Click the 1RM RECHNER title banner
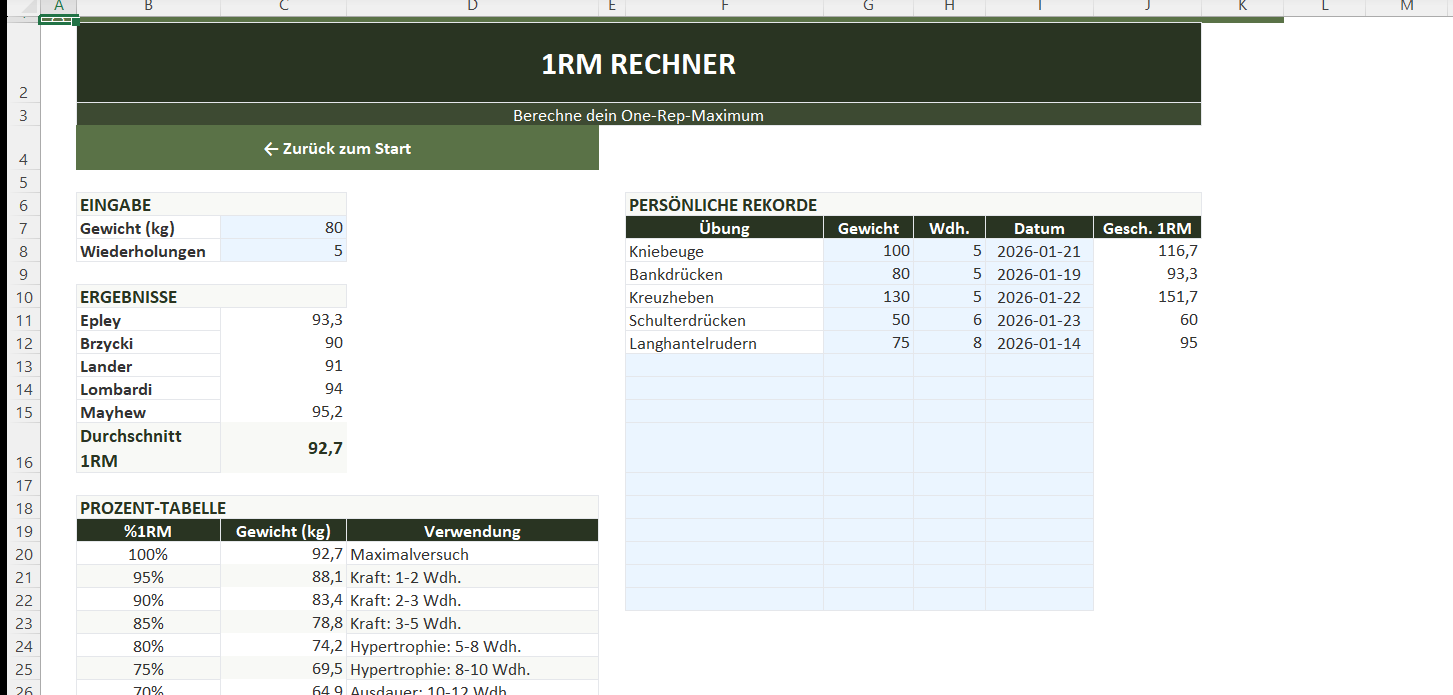 [x=638, y=64]
